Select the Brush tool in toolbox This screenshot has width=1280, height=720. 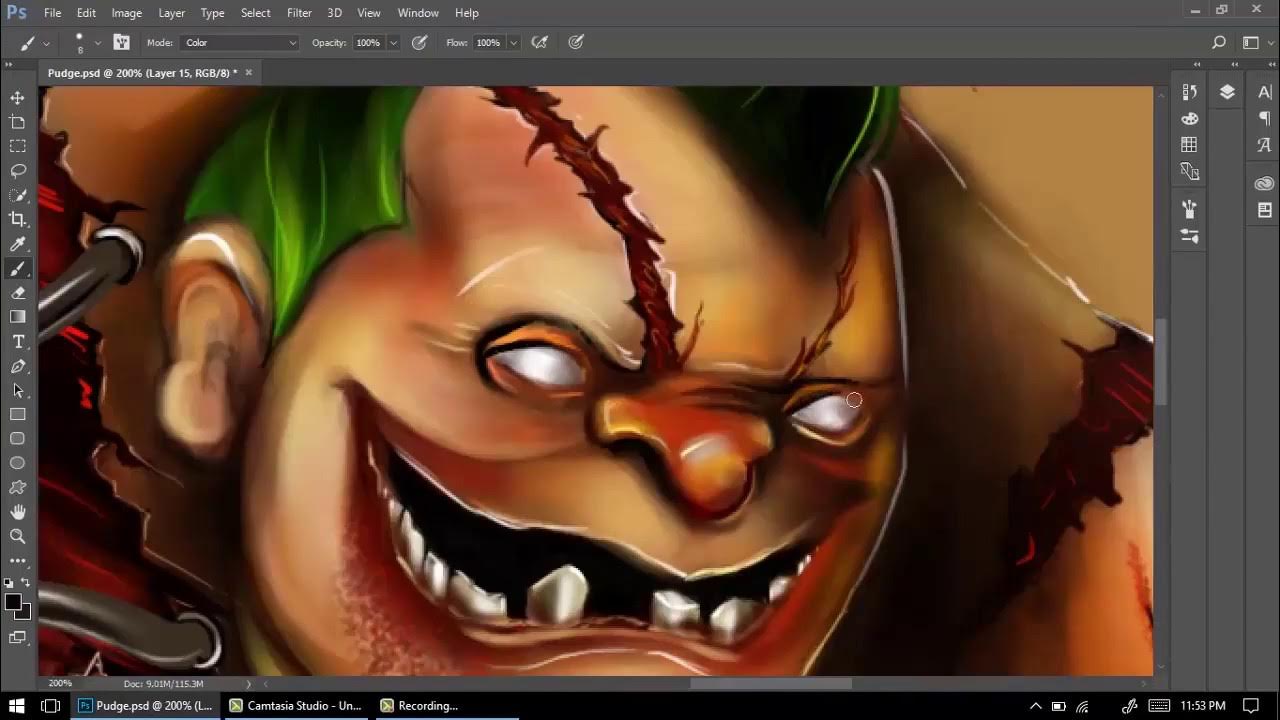pos(17,268)
